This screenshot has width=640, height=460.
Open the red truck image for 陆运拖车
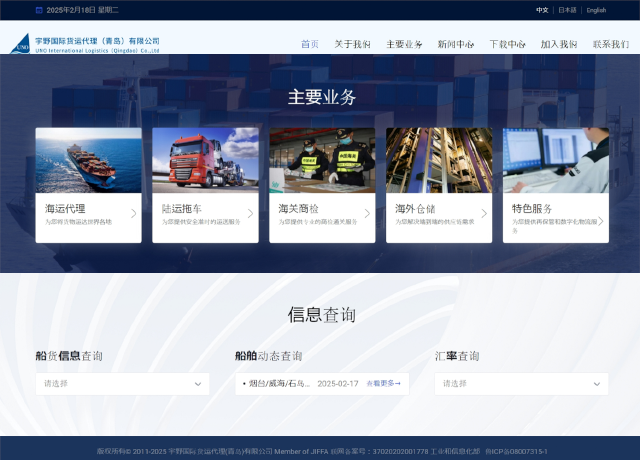point(205,160)
